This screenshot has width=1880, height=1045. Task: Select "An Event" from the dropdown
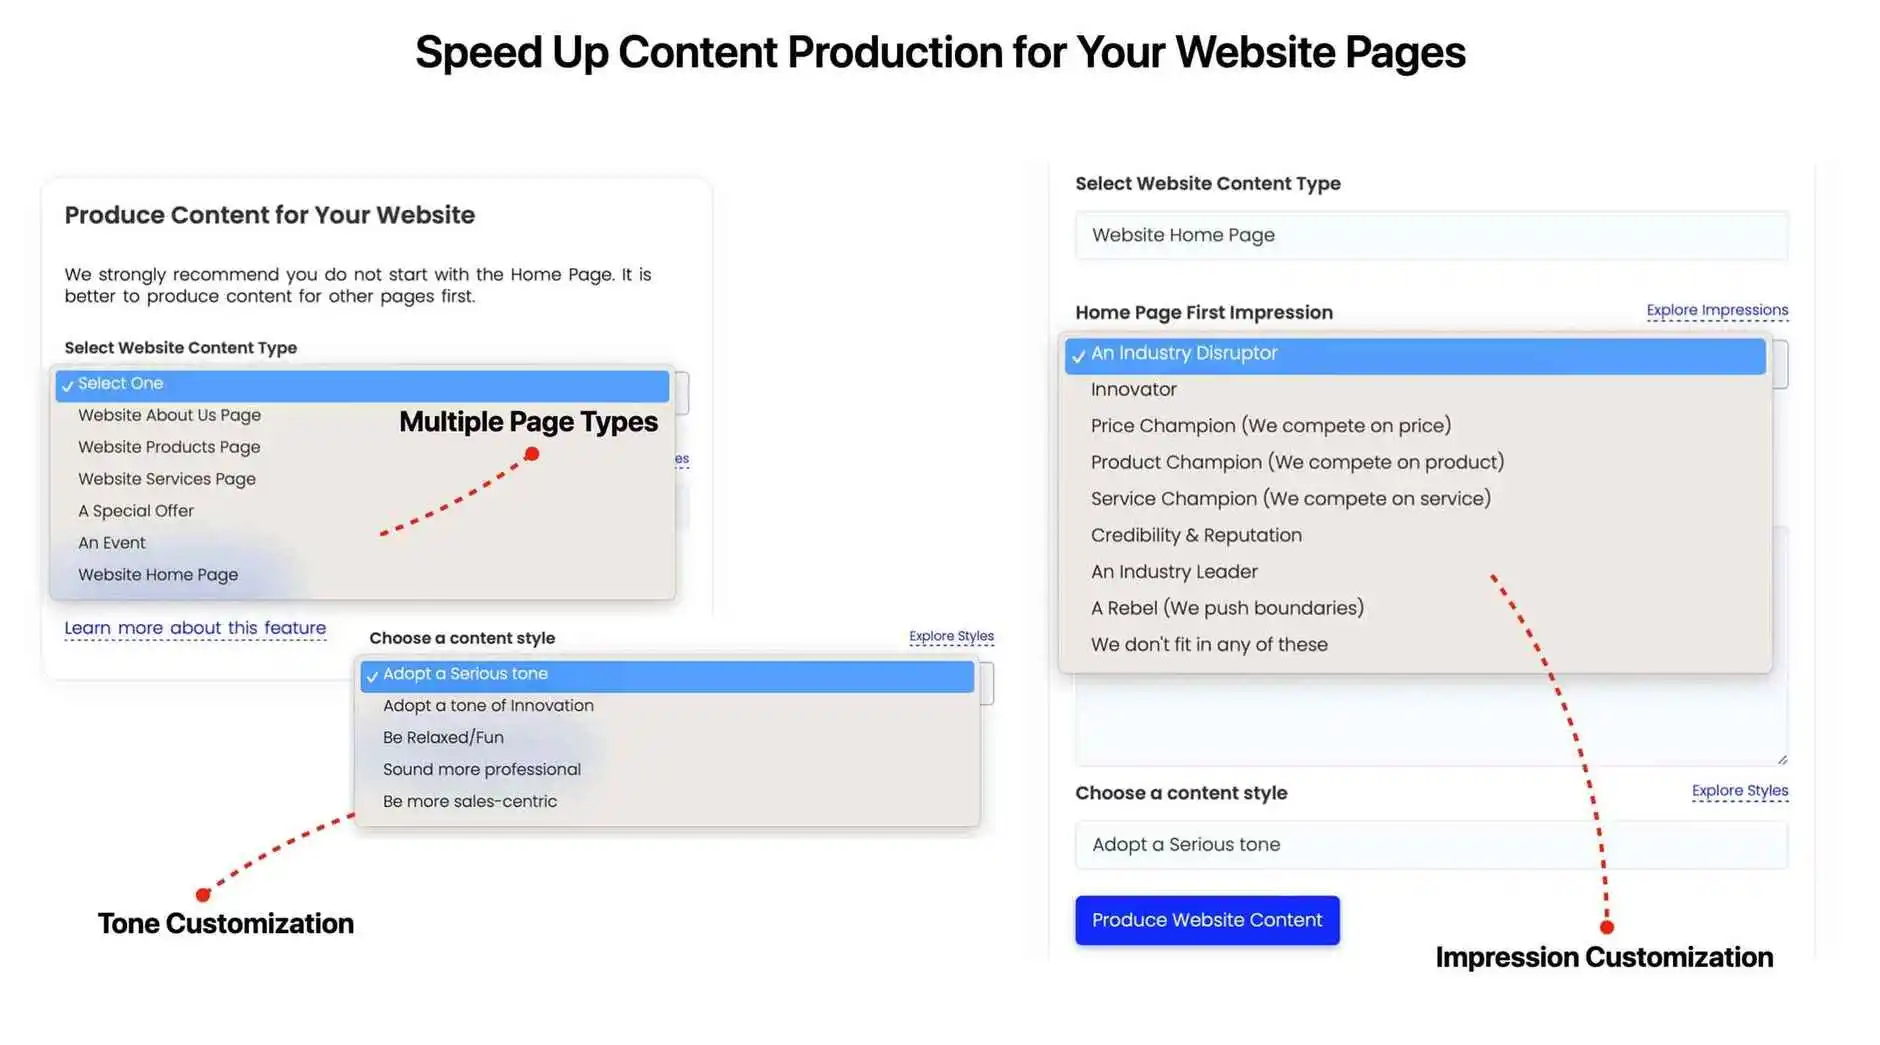pyautogui.click(x=111, y=542)
